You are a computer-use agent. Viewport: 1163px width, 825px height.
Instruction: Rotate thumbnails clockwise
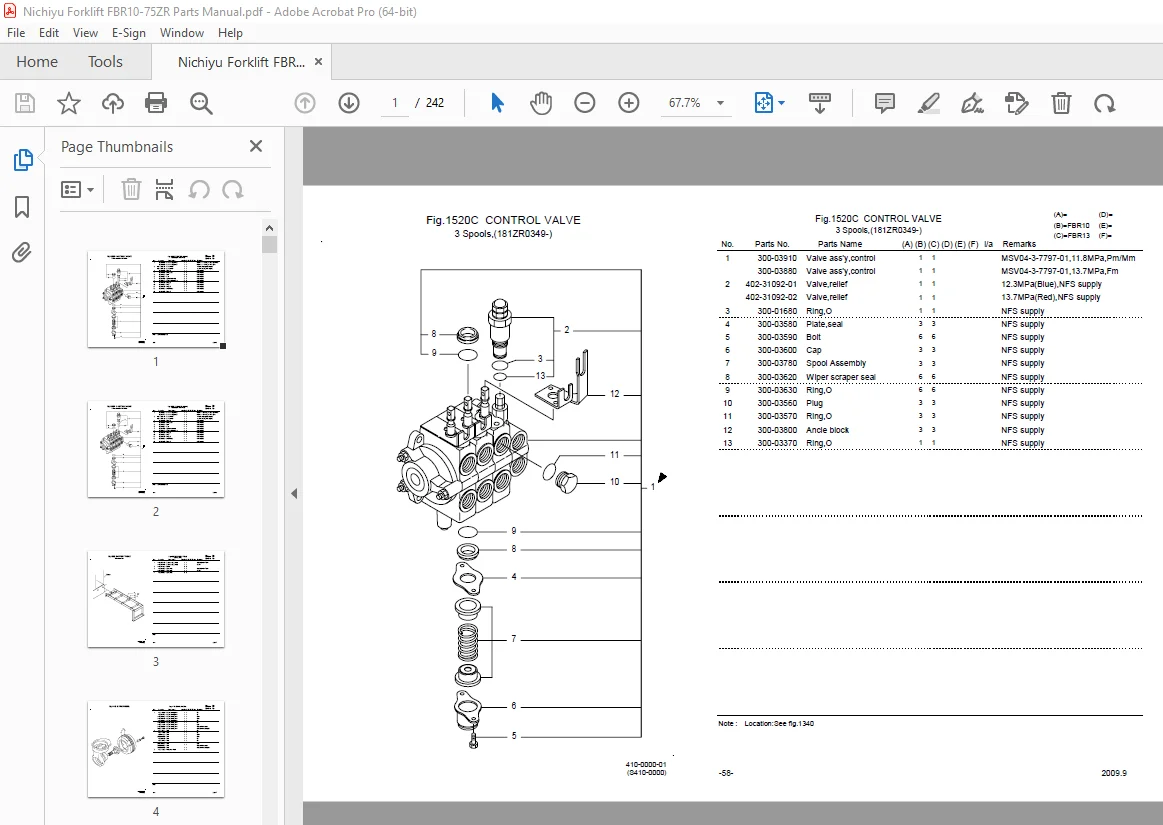click(x=233, y=190)
